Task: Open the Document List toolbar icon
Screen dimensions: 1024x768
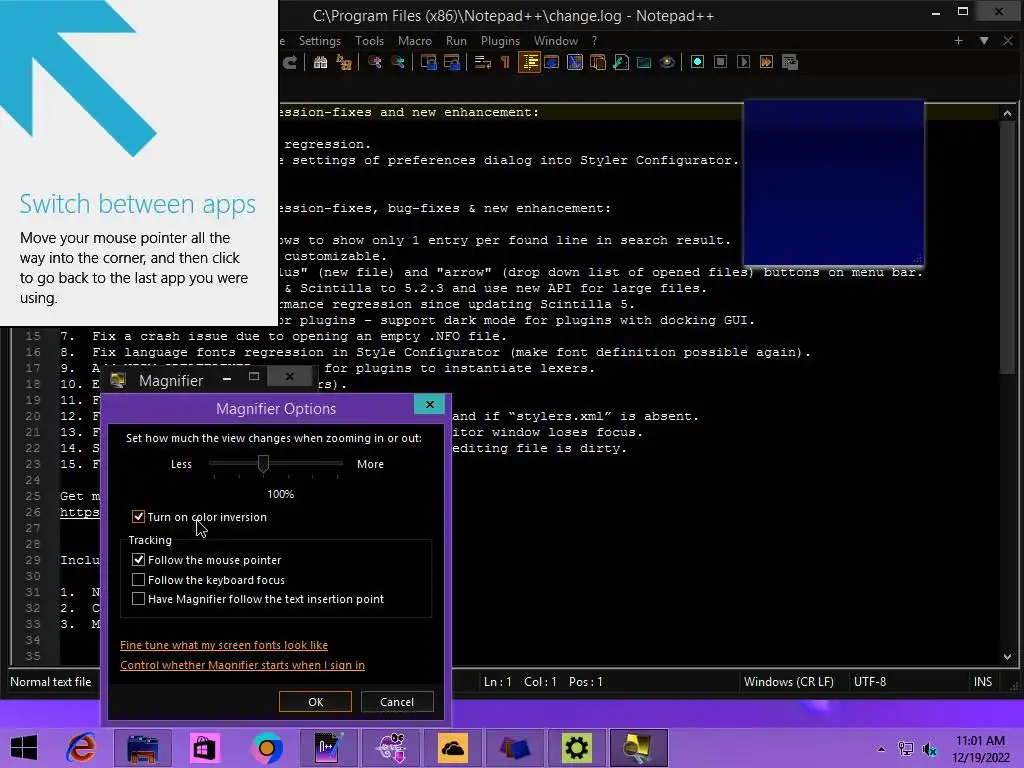Action: [x=598, y=62]
